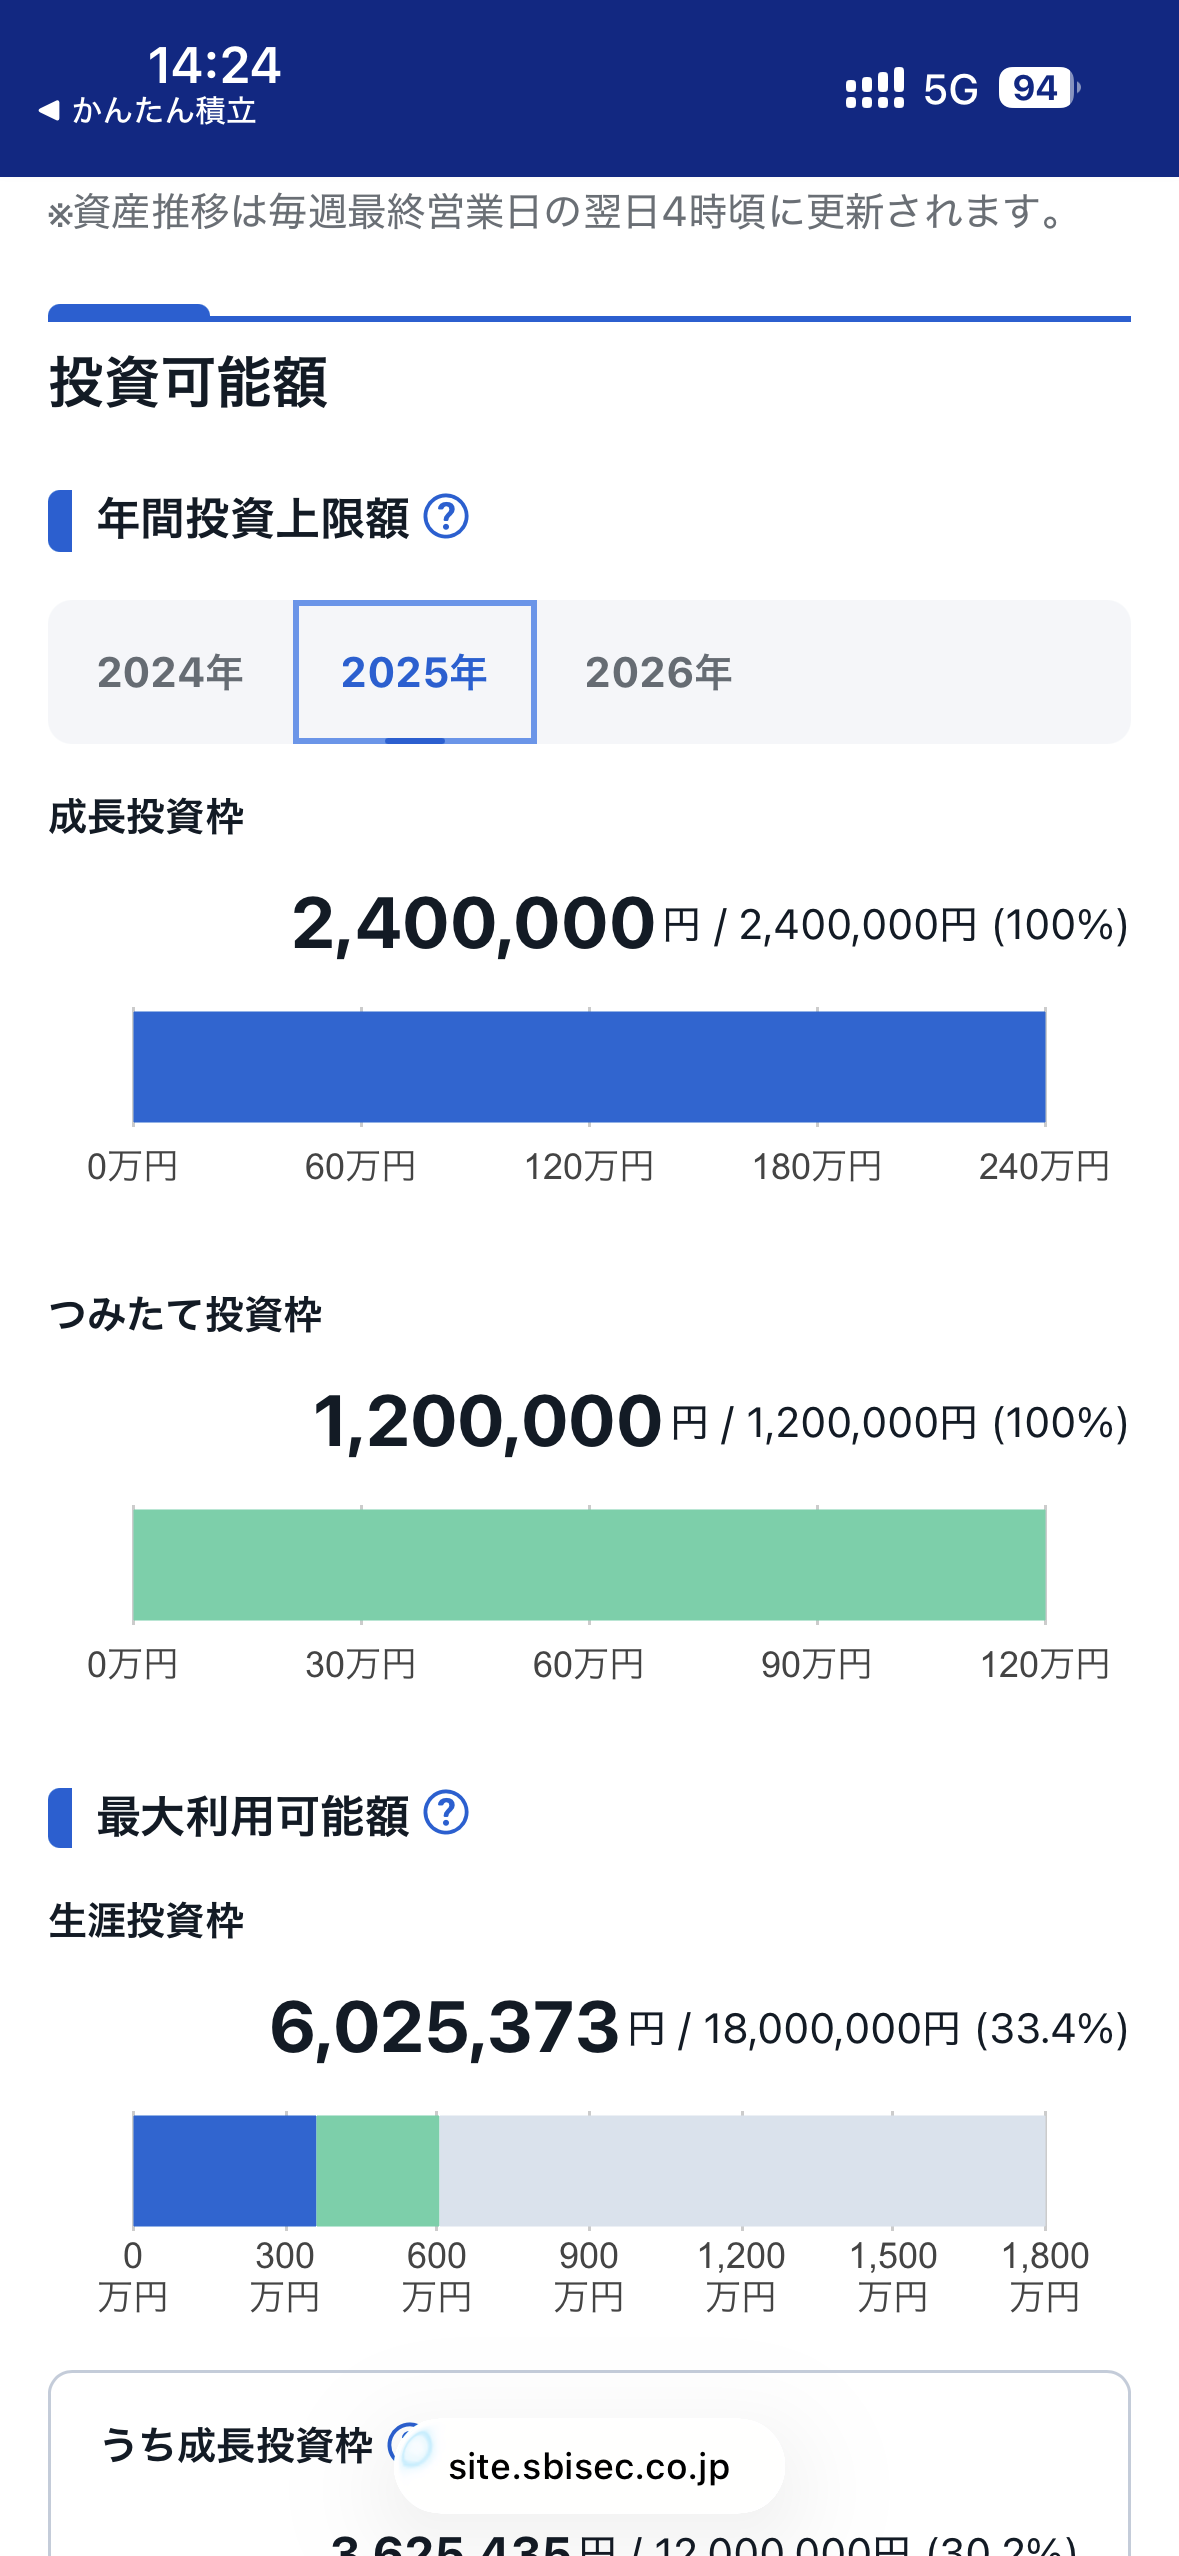Tap the site.sbisec.co.jp address pill
Image resolution: width=1179 pixels, height=2556 pixels.
589,2467
